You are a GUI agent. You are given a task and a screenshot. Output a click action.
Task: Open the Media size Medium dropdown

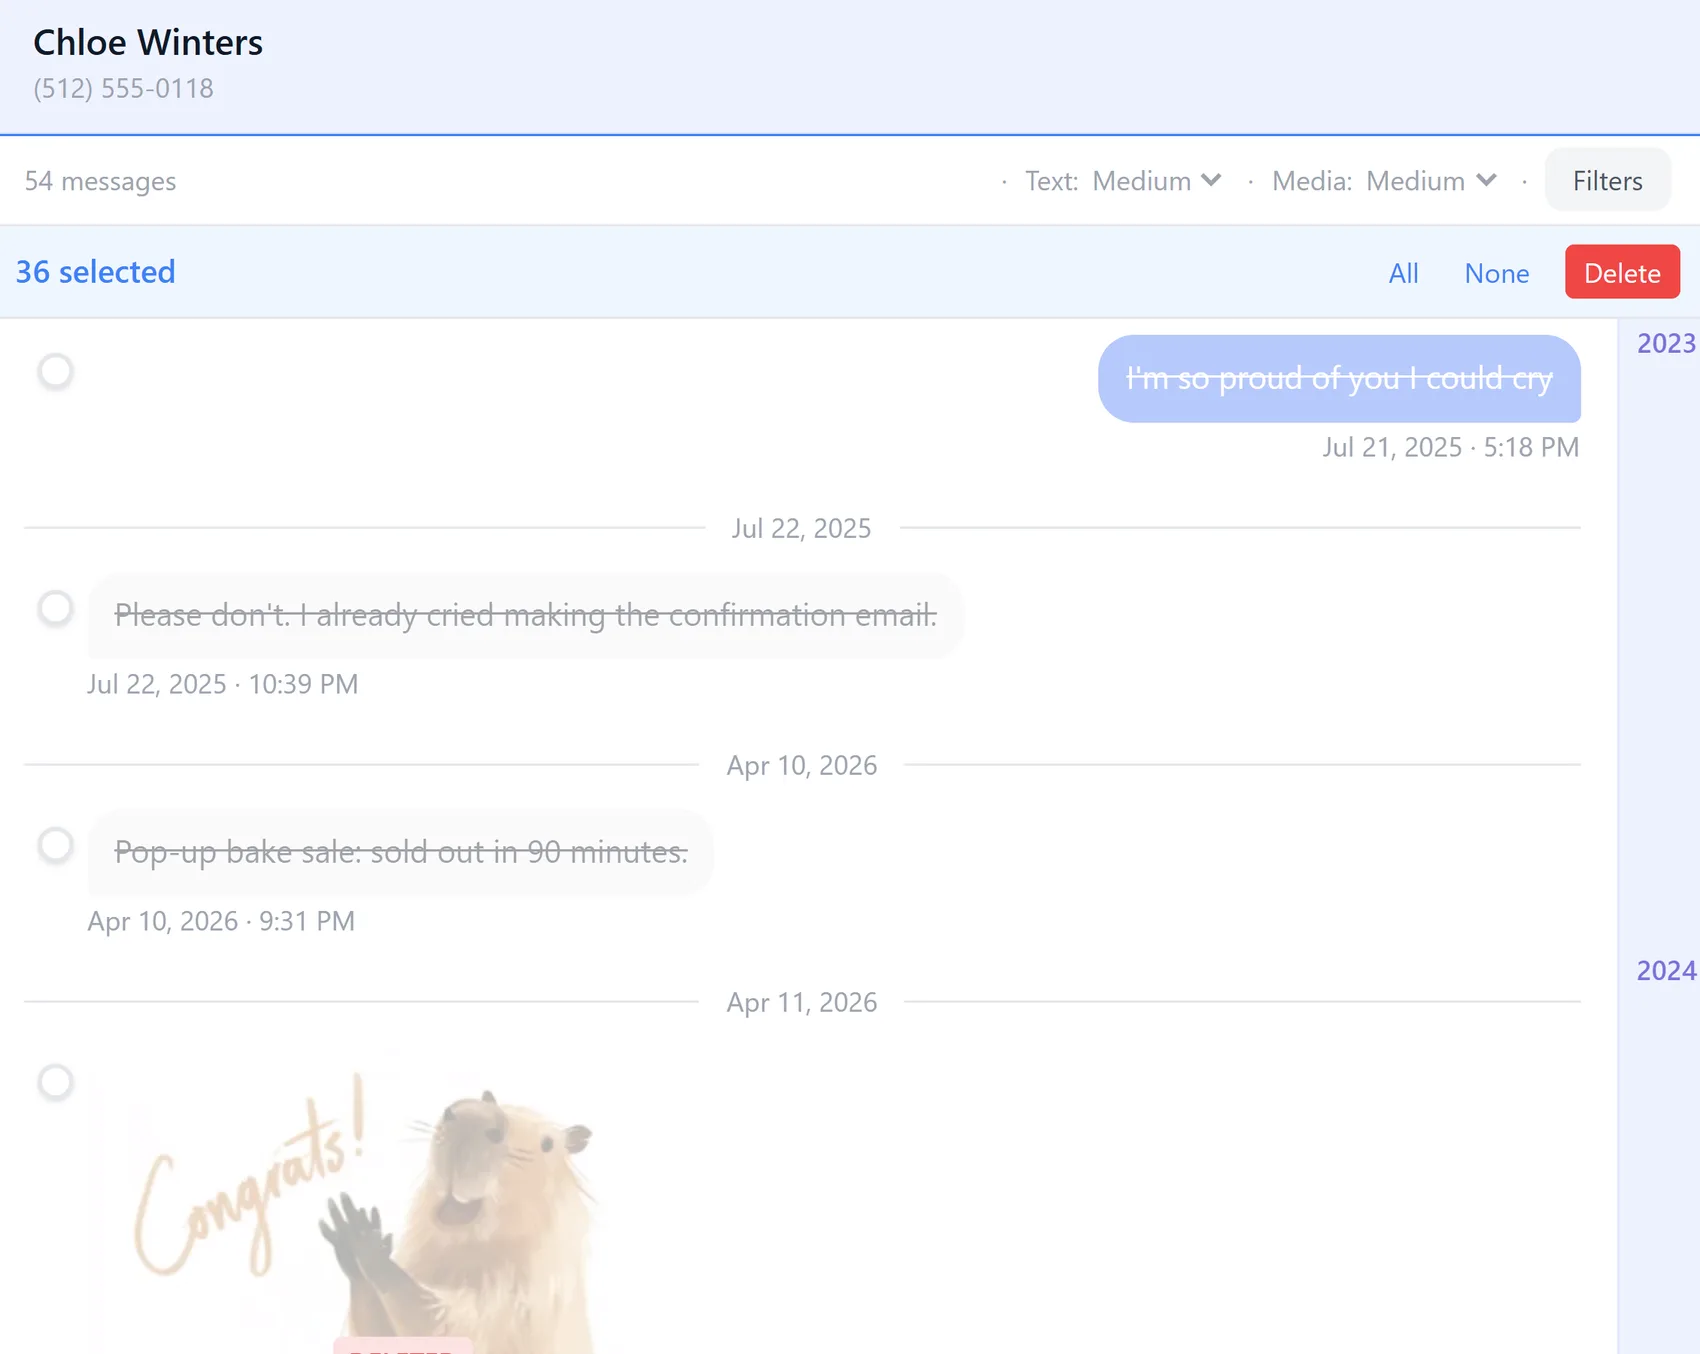click(1432, 181)
